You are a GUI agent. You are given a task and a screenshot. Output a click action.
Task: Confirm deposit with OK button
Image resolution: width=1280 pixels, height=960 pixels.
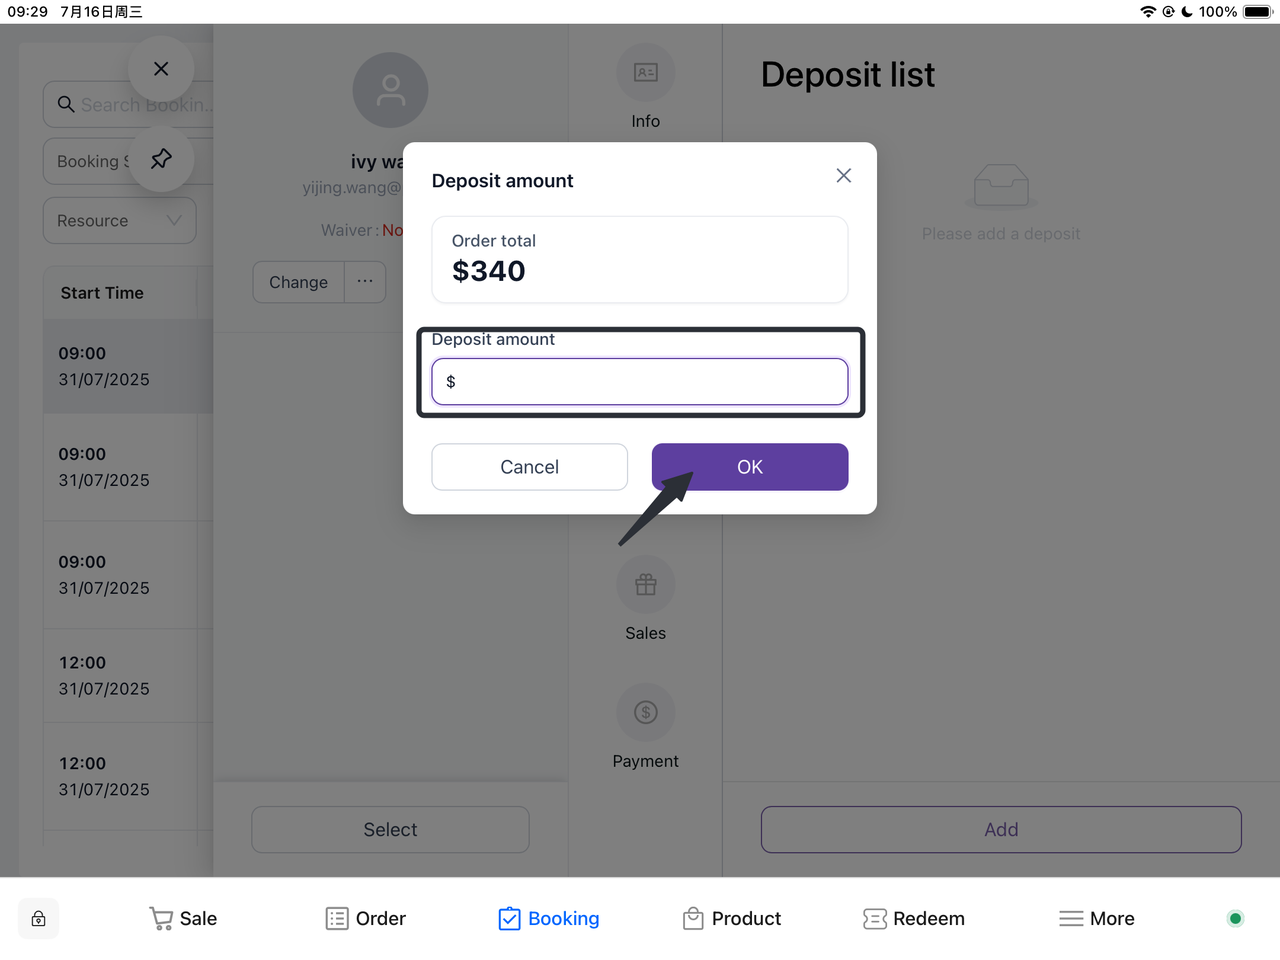(750, 467)
